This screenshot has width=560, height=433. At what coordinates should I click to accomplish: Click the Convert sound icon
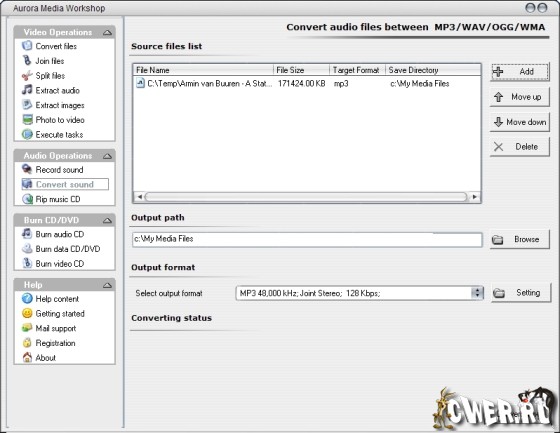tap(27, 184)
